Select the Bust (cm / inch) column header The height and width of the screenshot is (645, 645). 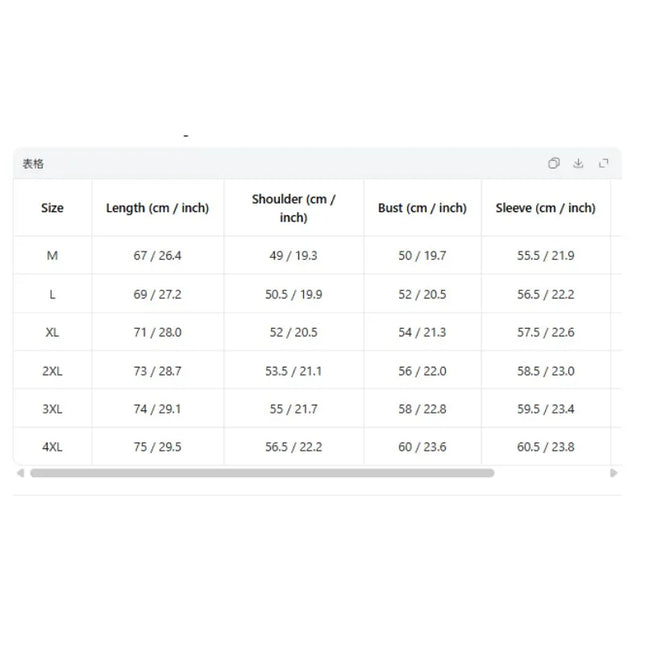click(x=422, y=208)
